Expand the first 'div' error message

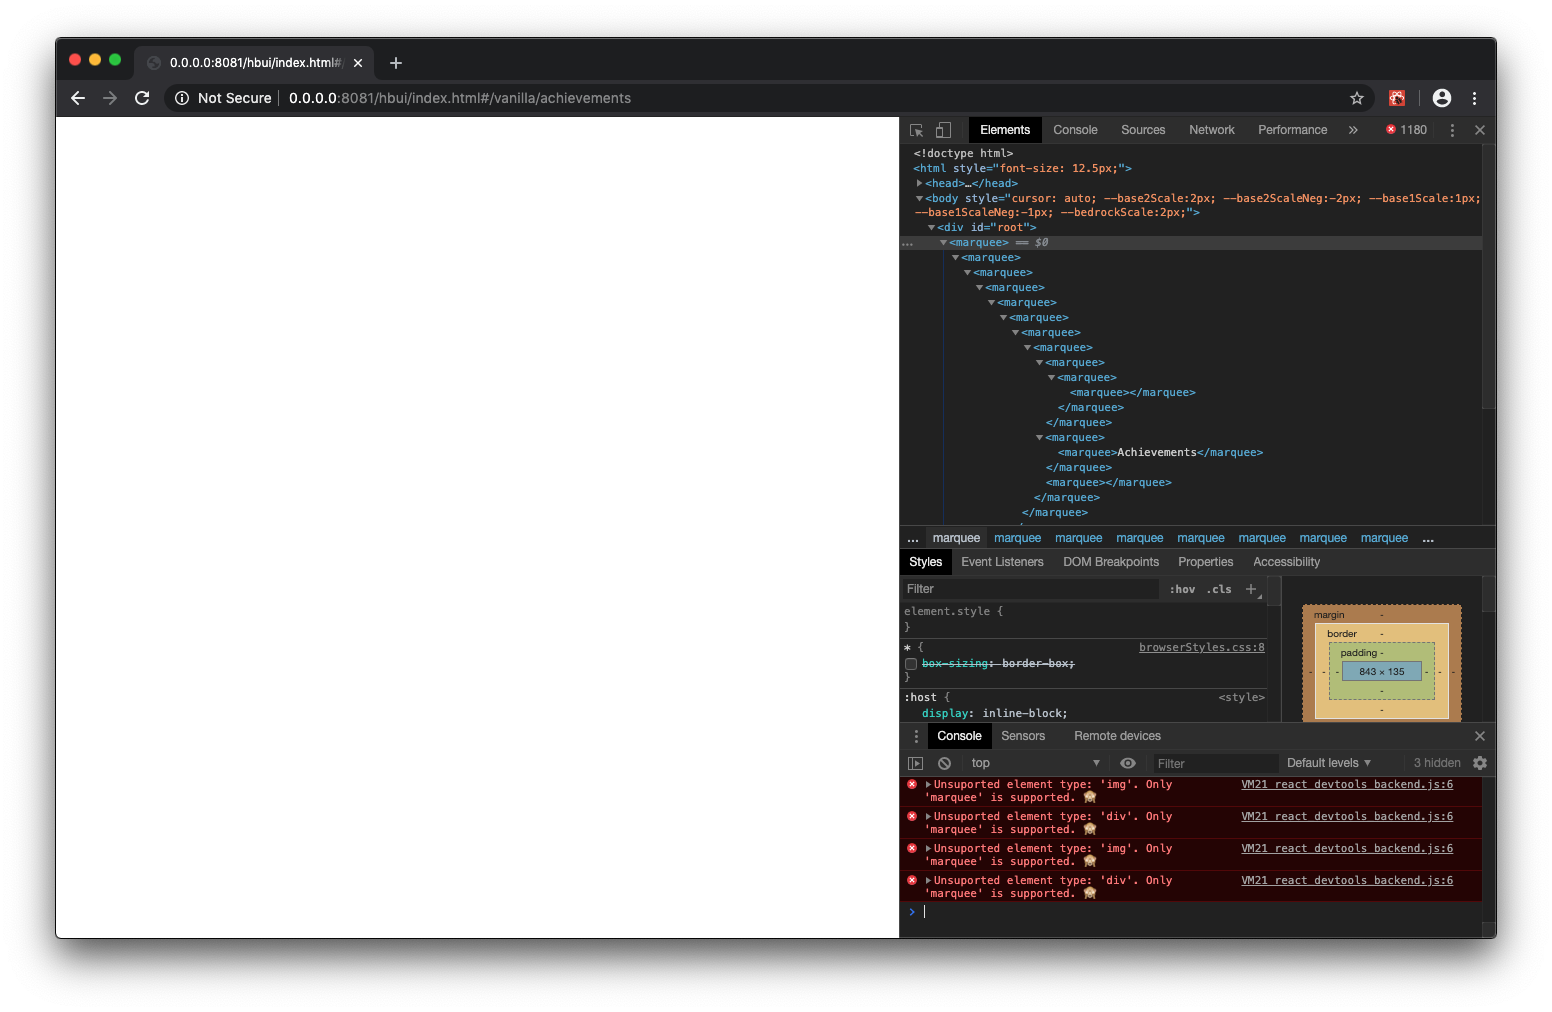(928, 817)
